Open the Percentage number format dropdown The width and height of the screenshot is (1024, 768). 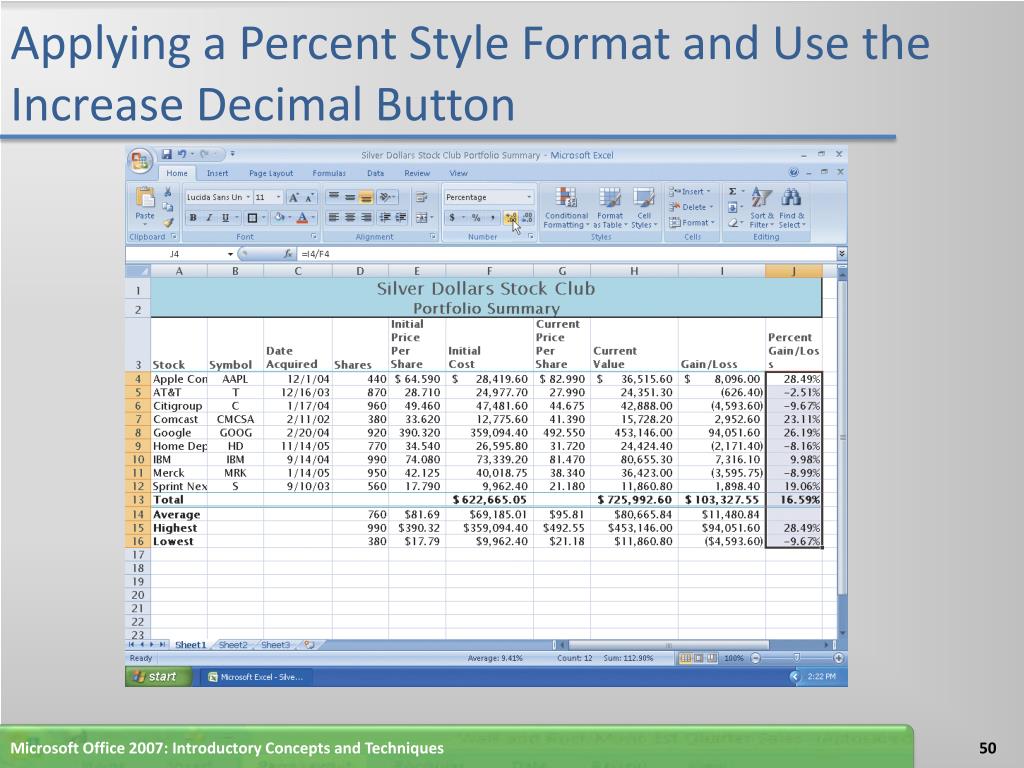click(528, 197)
